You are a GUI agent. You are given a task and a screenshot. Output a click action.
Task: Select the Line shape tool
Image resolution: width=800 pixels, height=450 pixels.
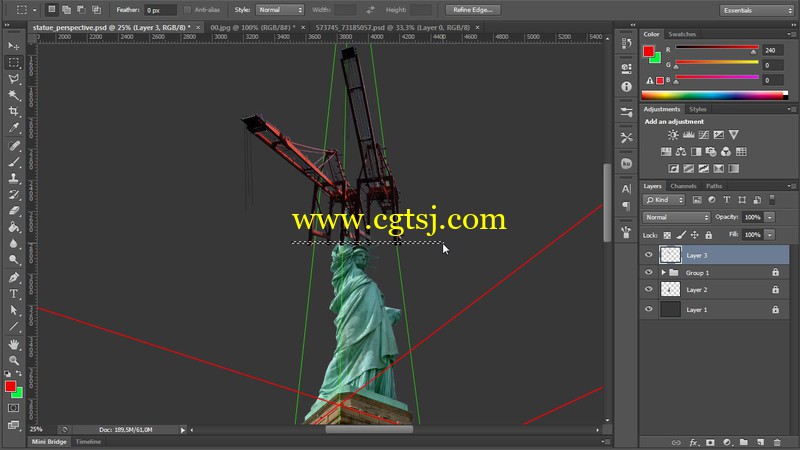coord(14,327)
